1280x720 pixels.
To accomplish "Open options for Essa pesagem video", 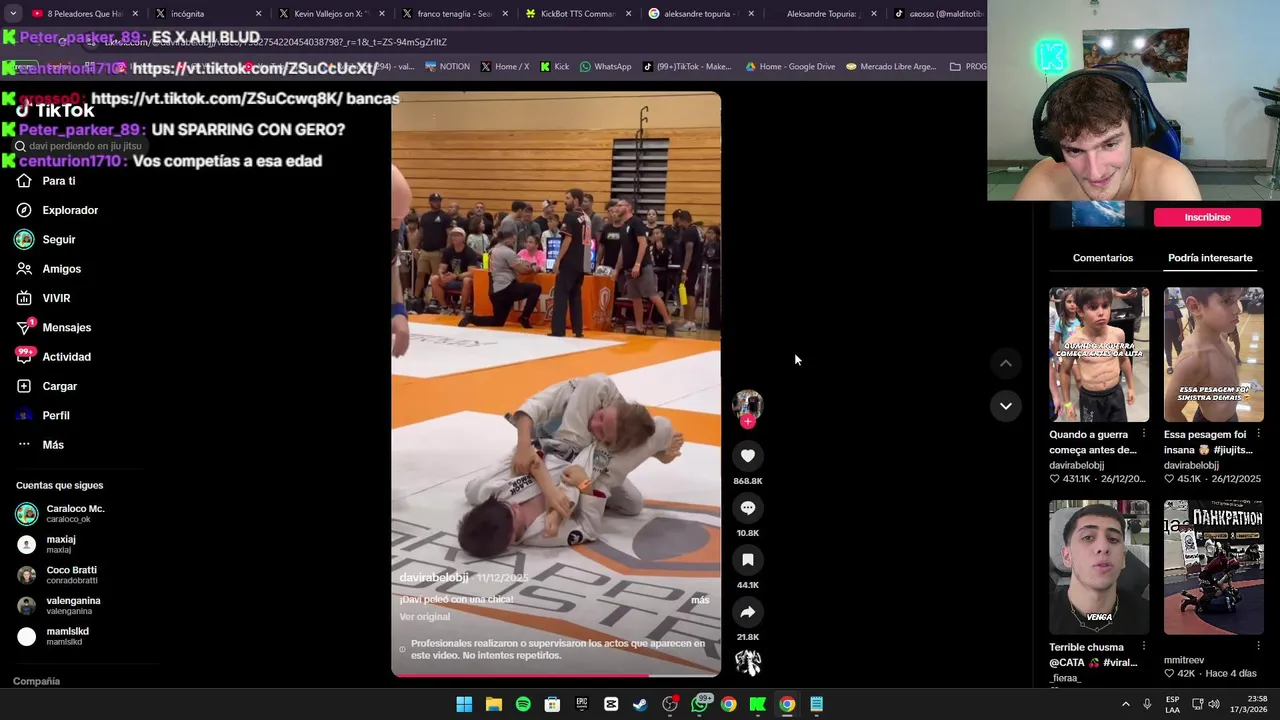I will coord(1258,434).
